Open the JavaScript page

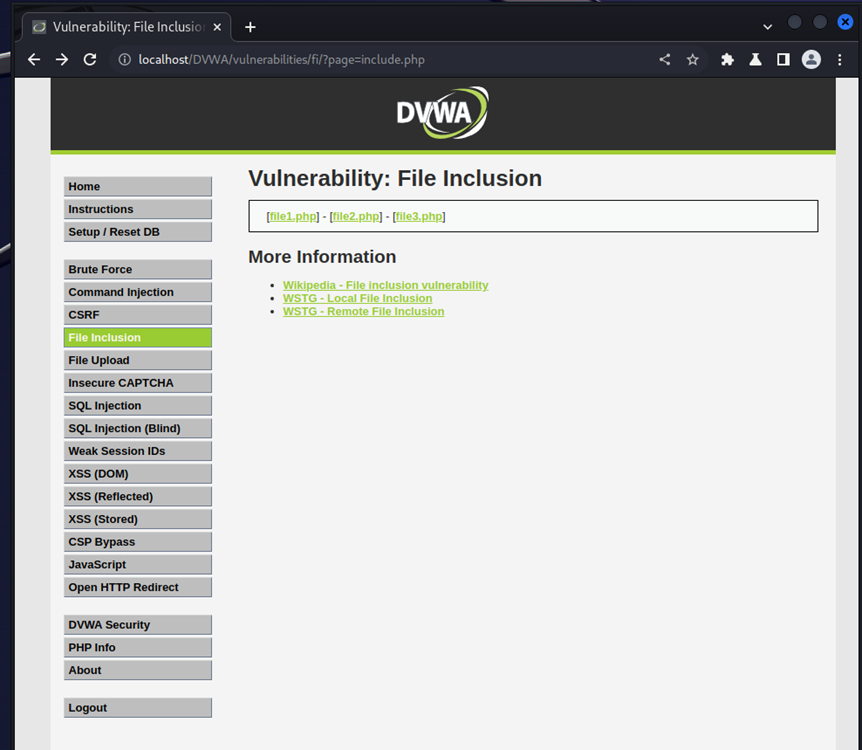(137, 565)
